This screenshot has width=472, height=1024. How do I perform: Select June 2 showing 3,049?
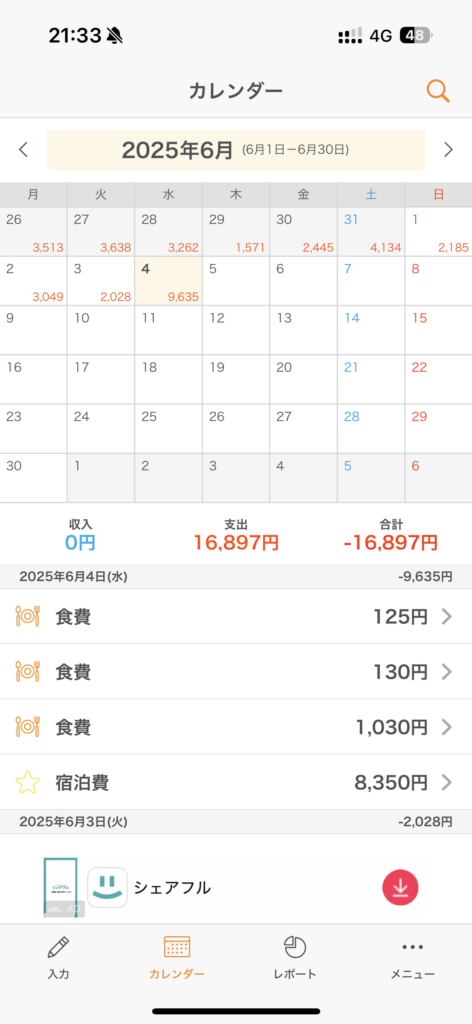33,281
